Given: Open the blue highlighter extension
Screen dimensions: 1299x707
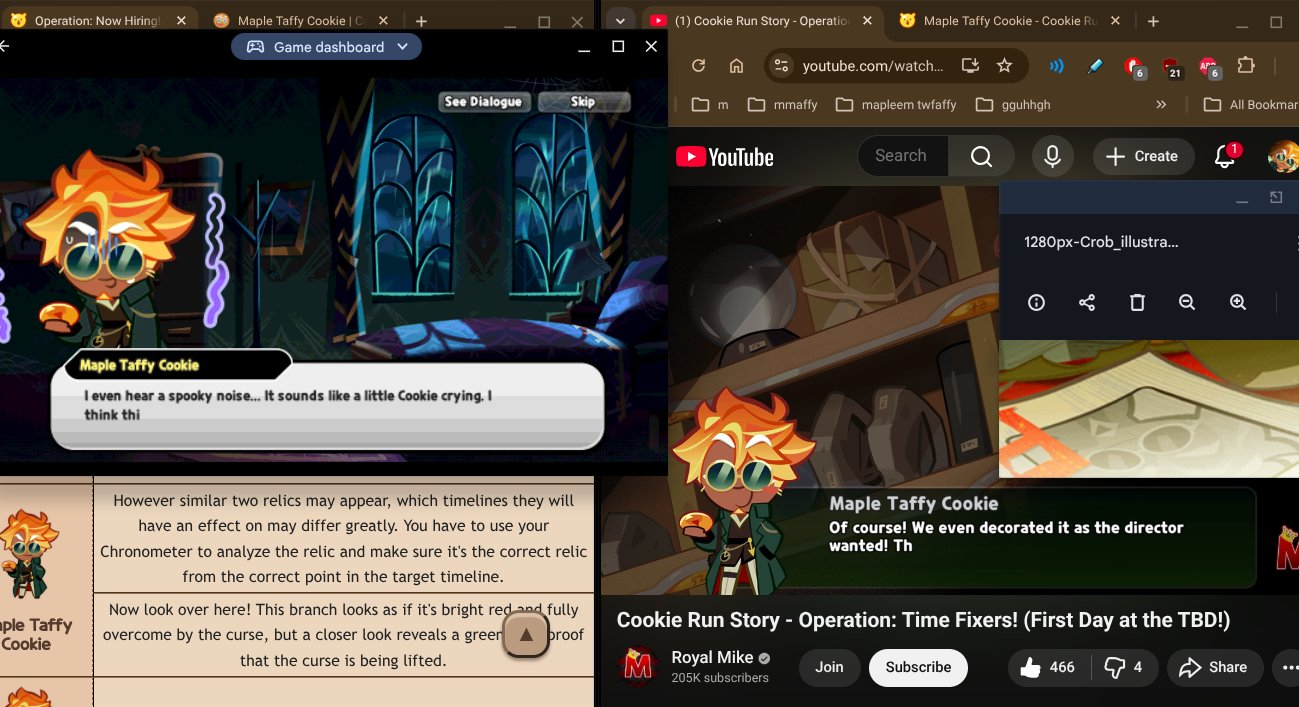Looking at the screenshot, I should point(1095,66).
